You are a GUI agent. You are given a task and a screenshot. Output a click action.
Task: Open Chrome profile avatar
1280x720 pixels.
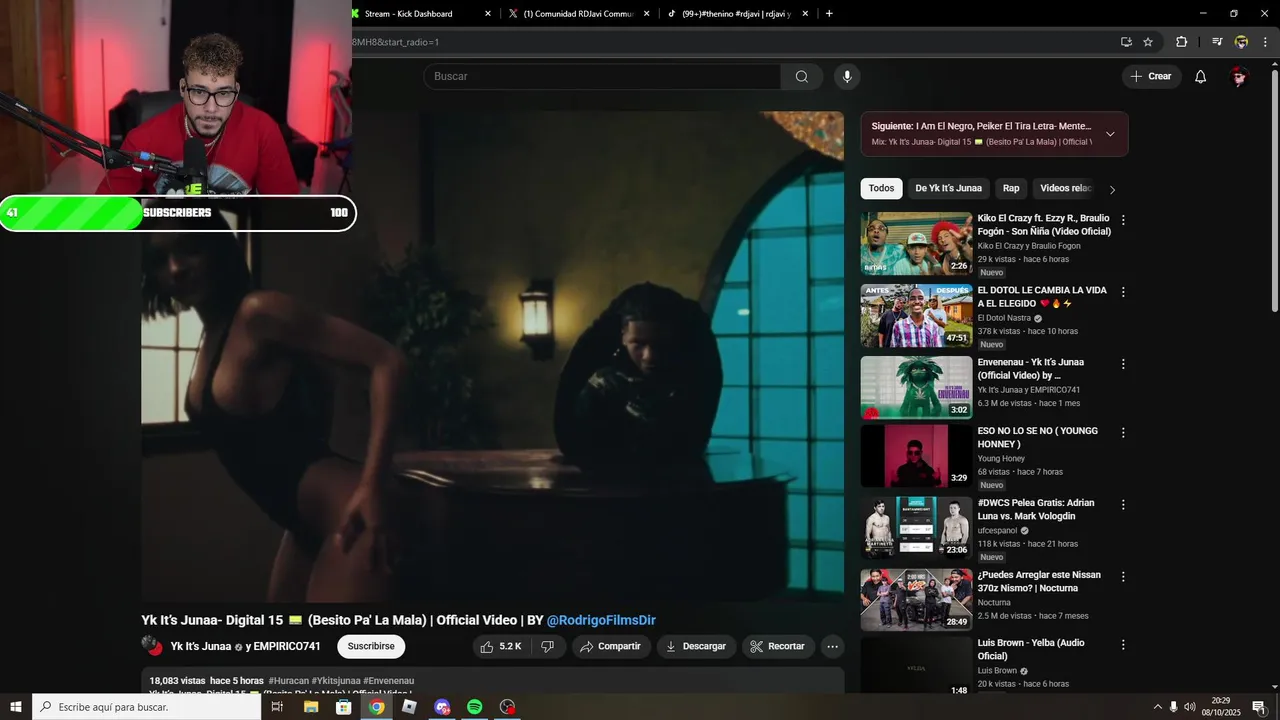(x=1241, y=42)
